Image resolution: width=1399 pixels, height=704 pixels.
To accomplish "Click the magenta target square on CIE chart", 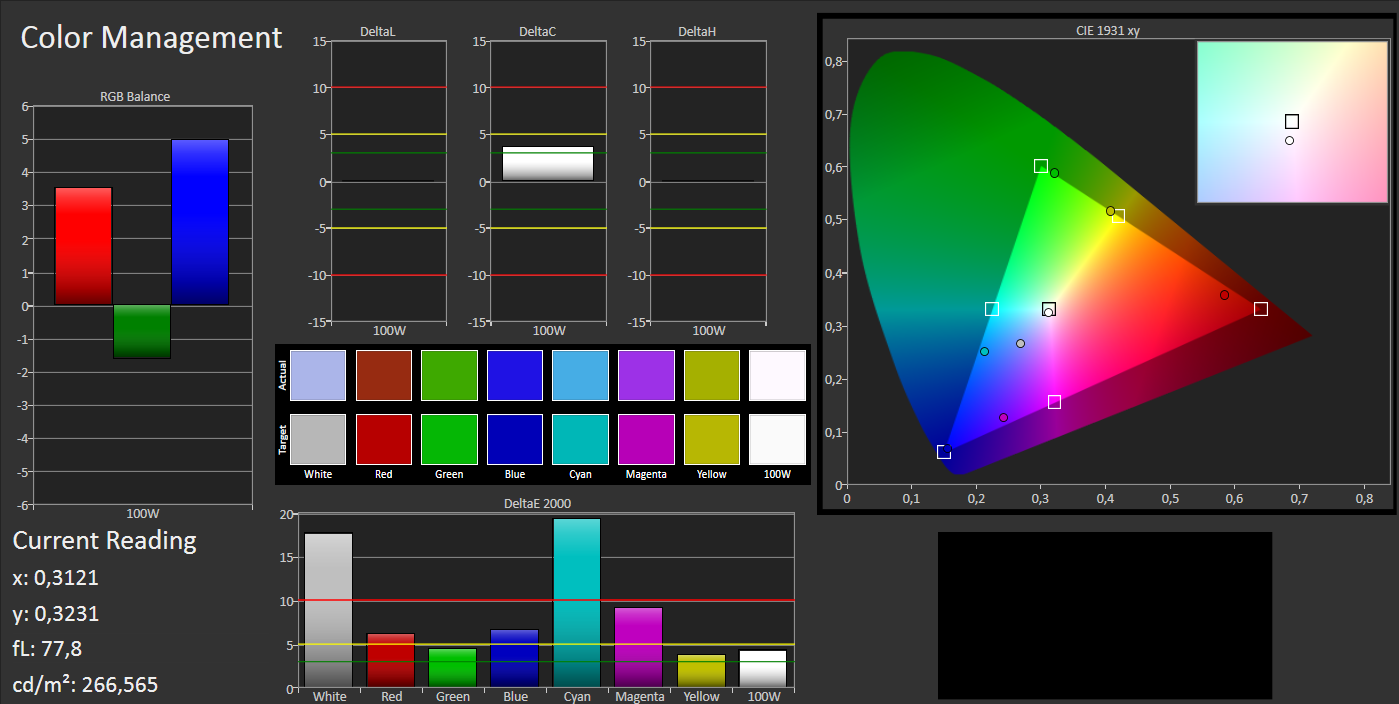I will (x=1054, y=402).
